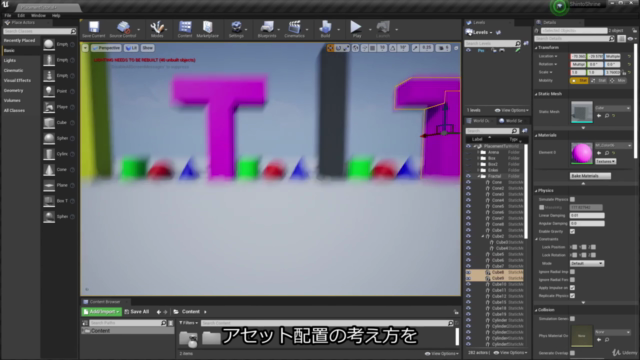Click Save All in Content Browser
The width and height of the screenshot is (640, 360).
pos(137,312)
